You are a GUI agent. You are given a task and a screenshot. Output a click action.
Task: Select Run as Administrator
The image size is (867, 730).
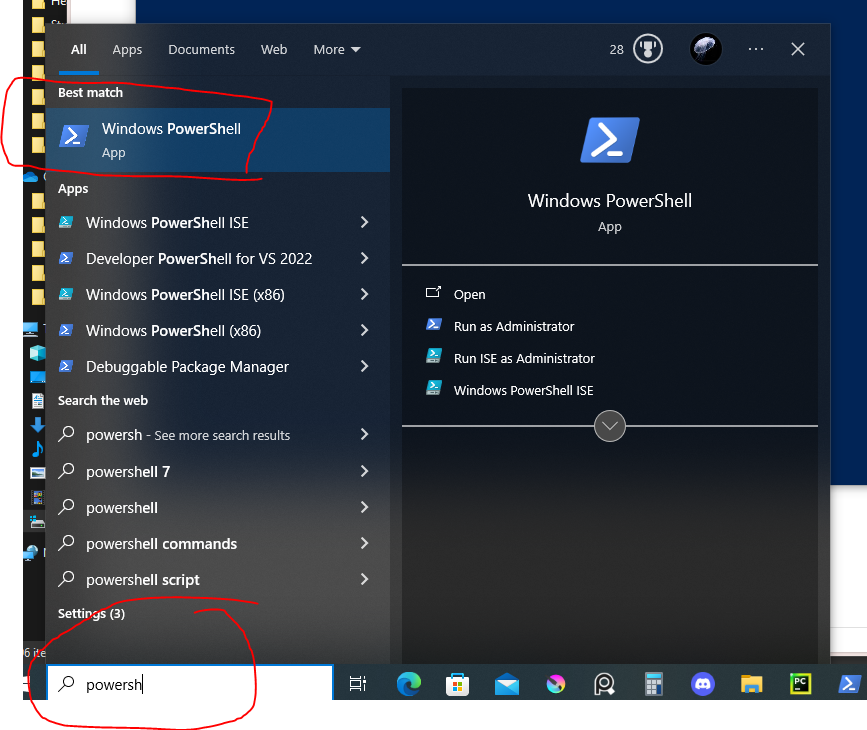[514, 326]
